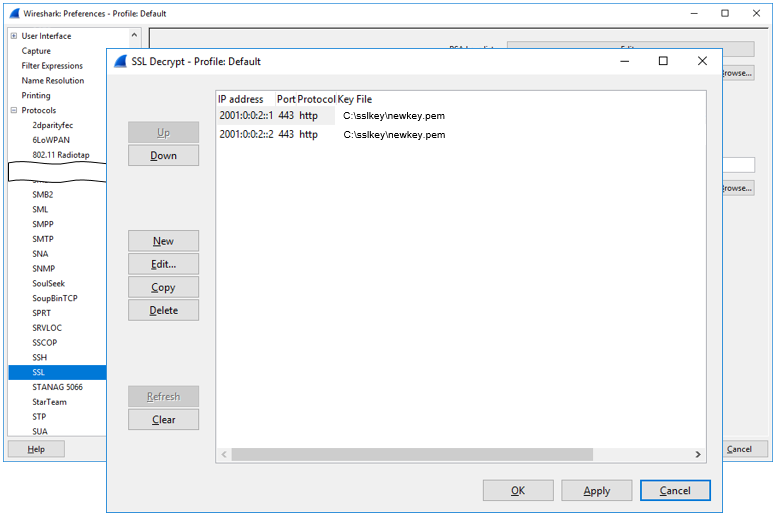Screen dimensions: 777x517
Task: Click the horizontal scrollbar thumb in key list
Action: coord(412,455)
